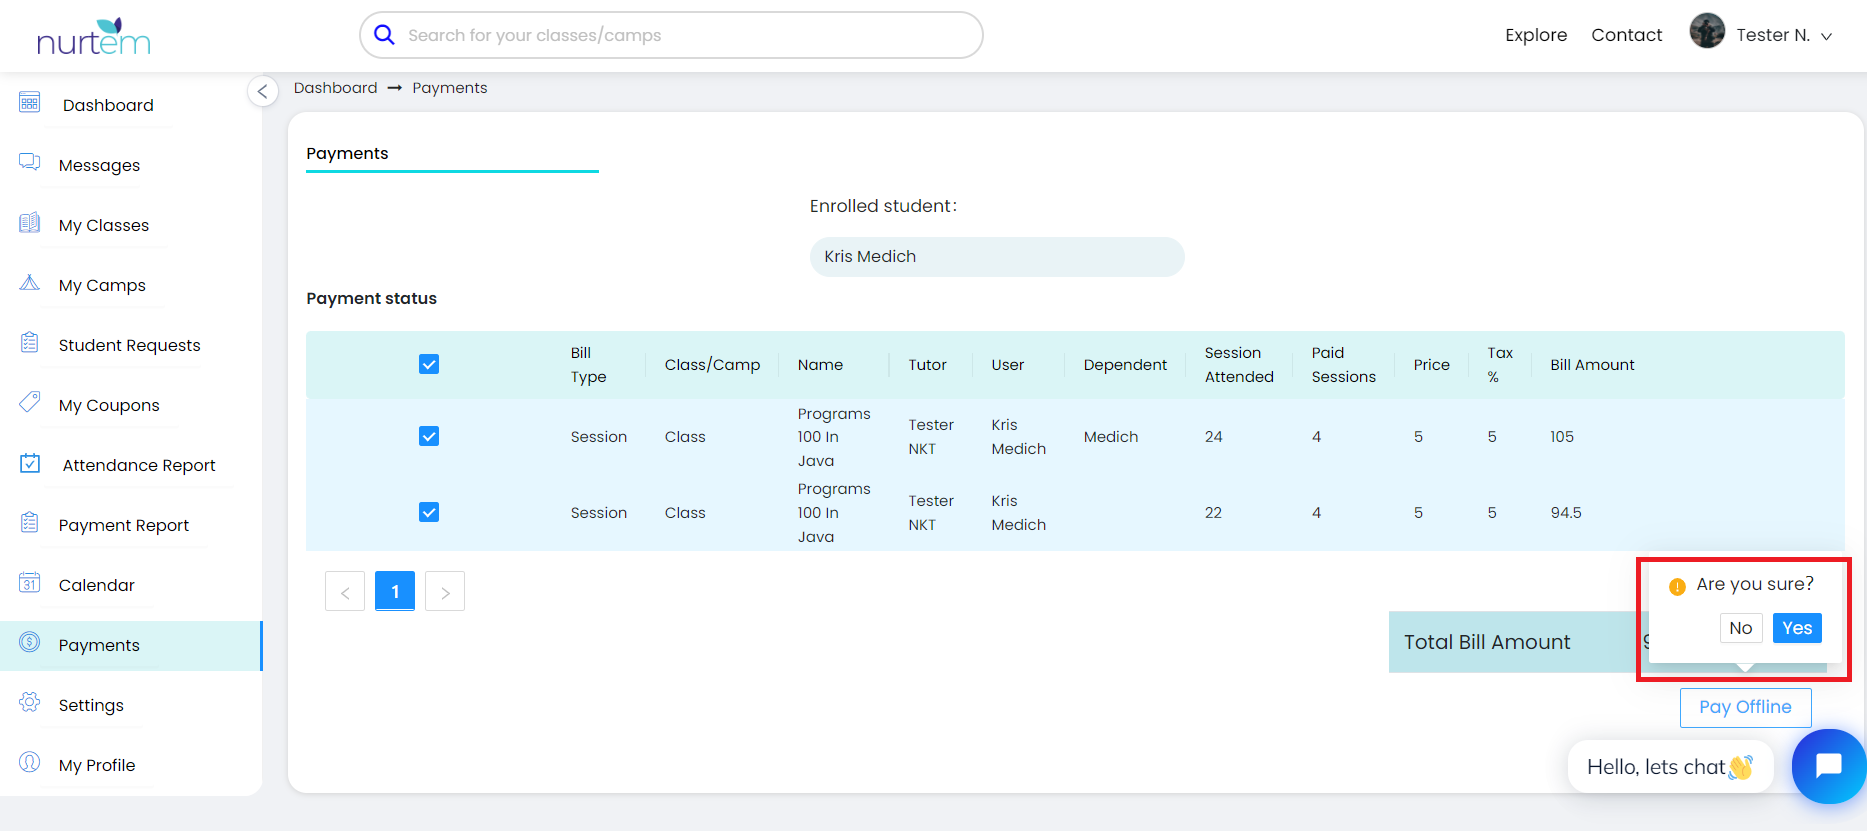Uncheck the row with bill amount 94.5
The width and height of the screenshot is (1867, 831).
click(x=429, y=512)
